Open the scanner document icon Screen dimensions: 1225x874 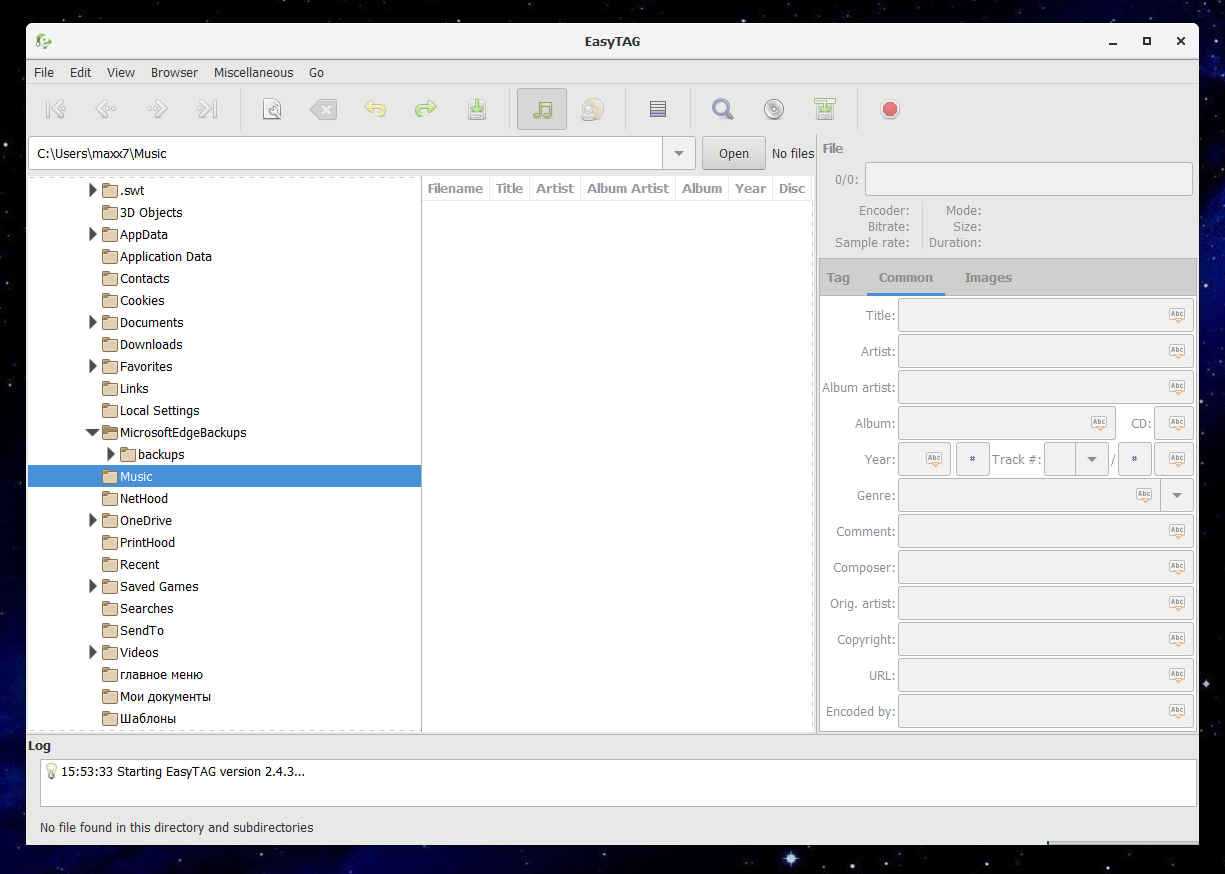click(x=272, y=109)
